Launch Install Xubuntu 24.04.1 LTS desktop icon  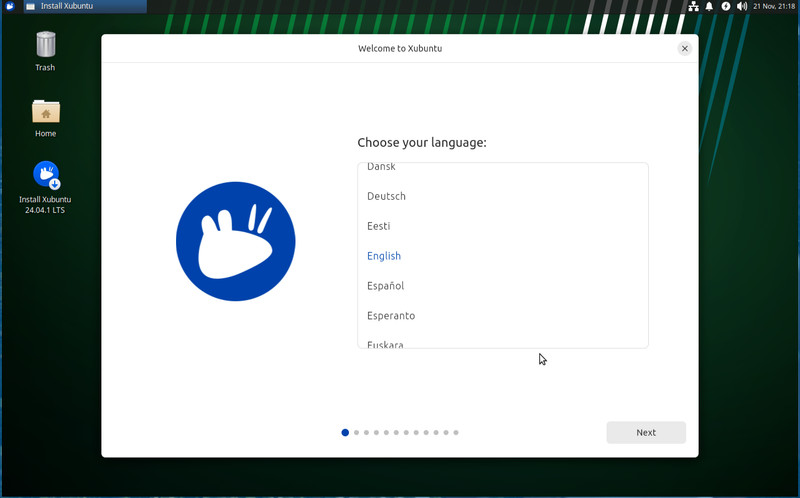(x=45, y=187)
